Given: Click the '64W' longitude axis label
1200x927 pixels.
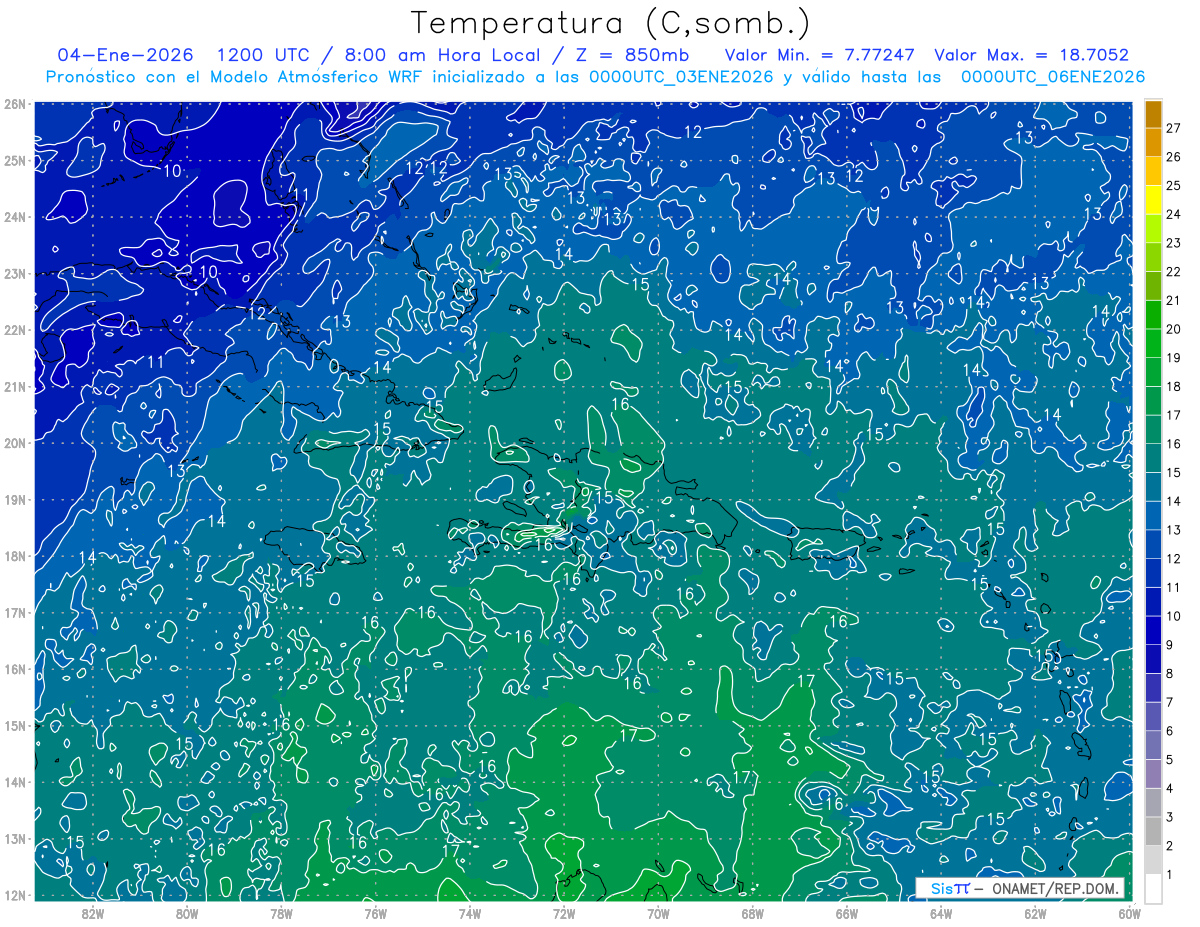Looking at the screenshot, I should [x=940, y=912].
